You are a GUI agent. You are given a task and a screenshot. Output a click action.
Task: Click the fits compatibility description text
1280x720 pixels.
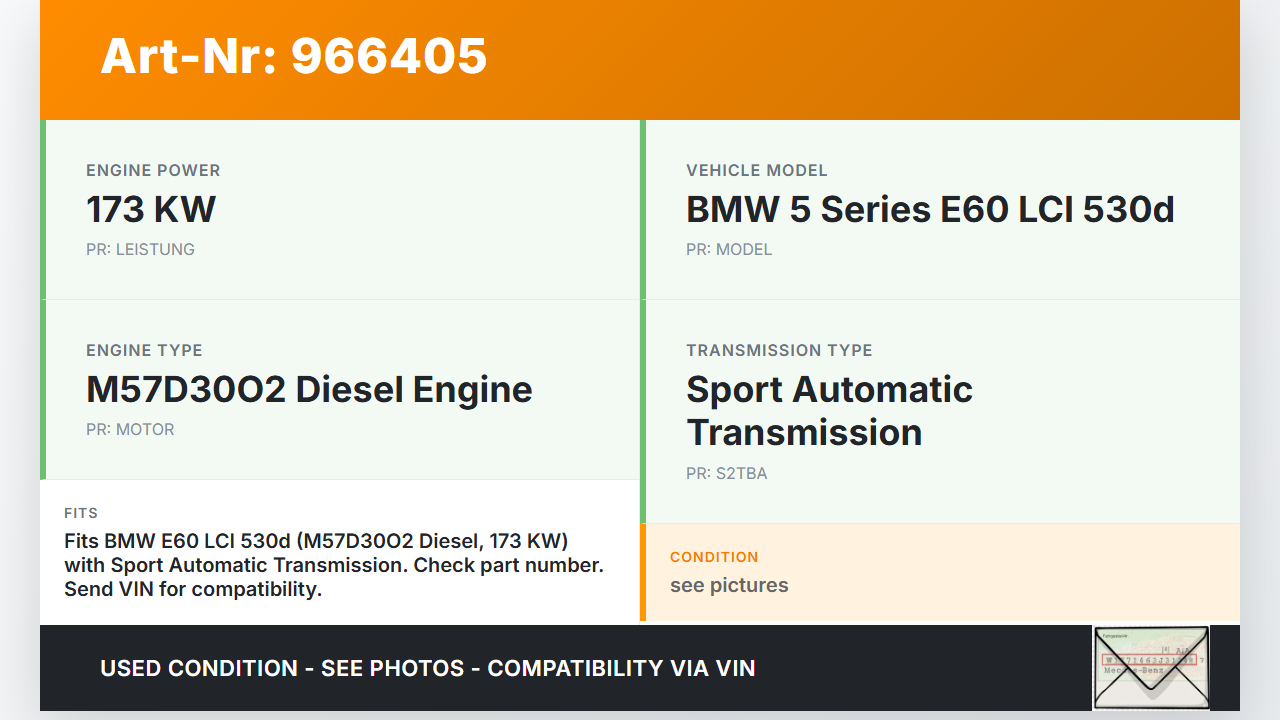click(333, 565)
